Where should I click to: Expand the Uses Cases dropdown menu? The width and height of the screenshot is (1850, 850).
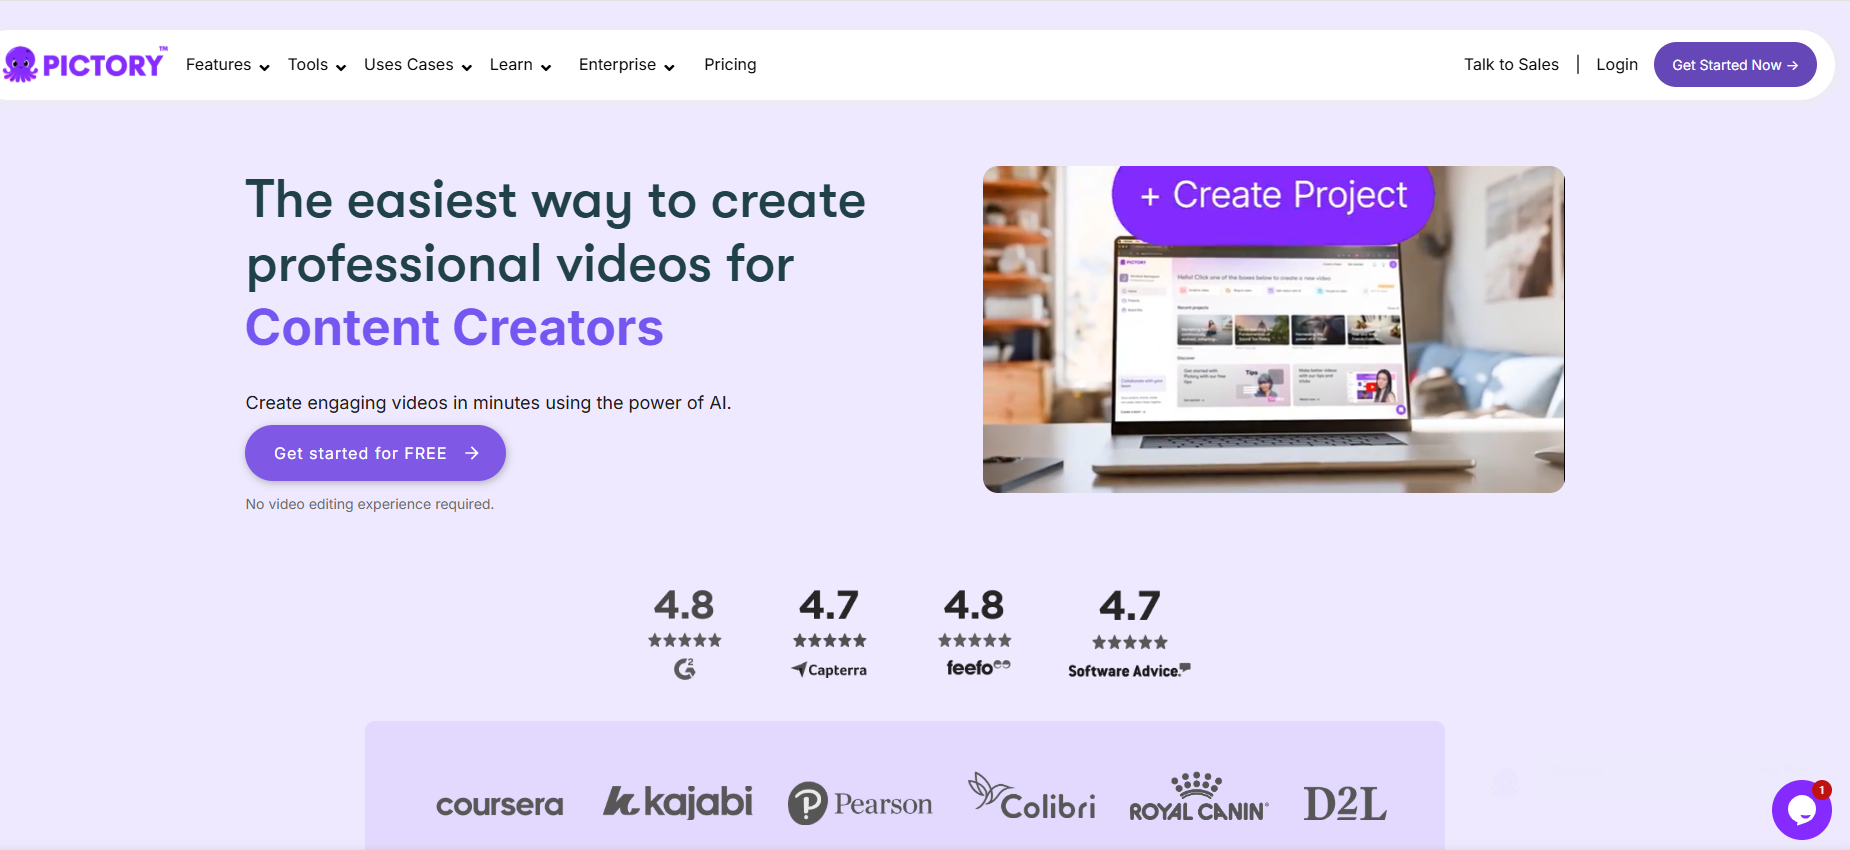418,65
